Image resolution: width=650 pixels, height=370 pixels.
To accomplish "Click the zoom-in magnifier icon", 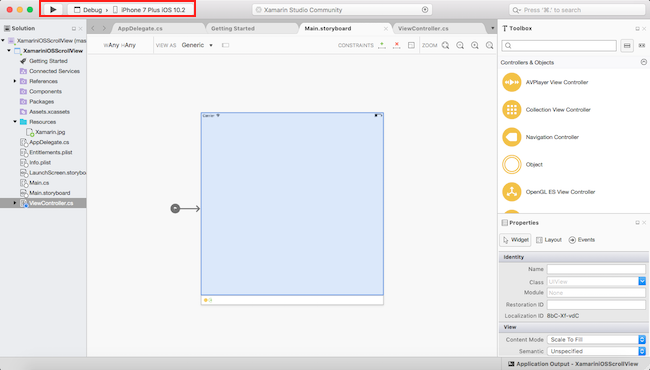I will (475, 45).
